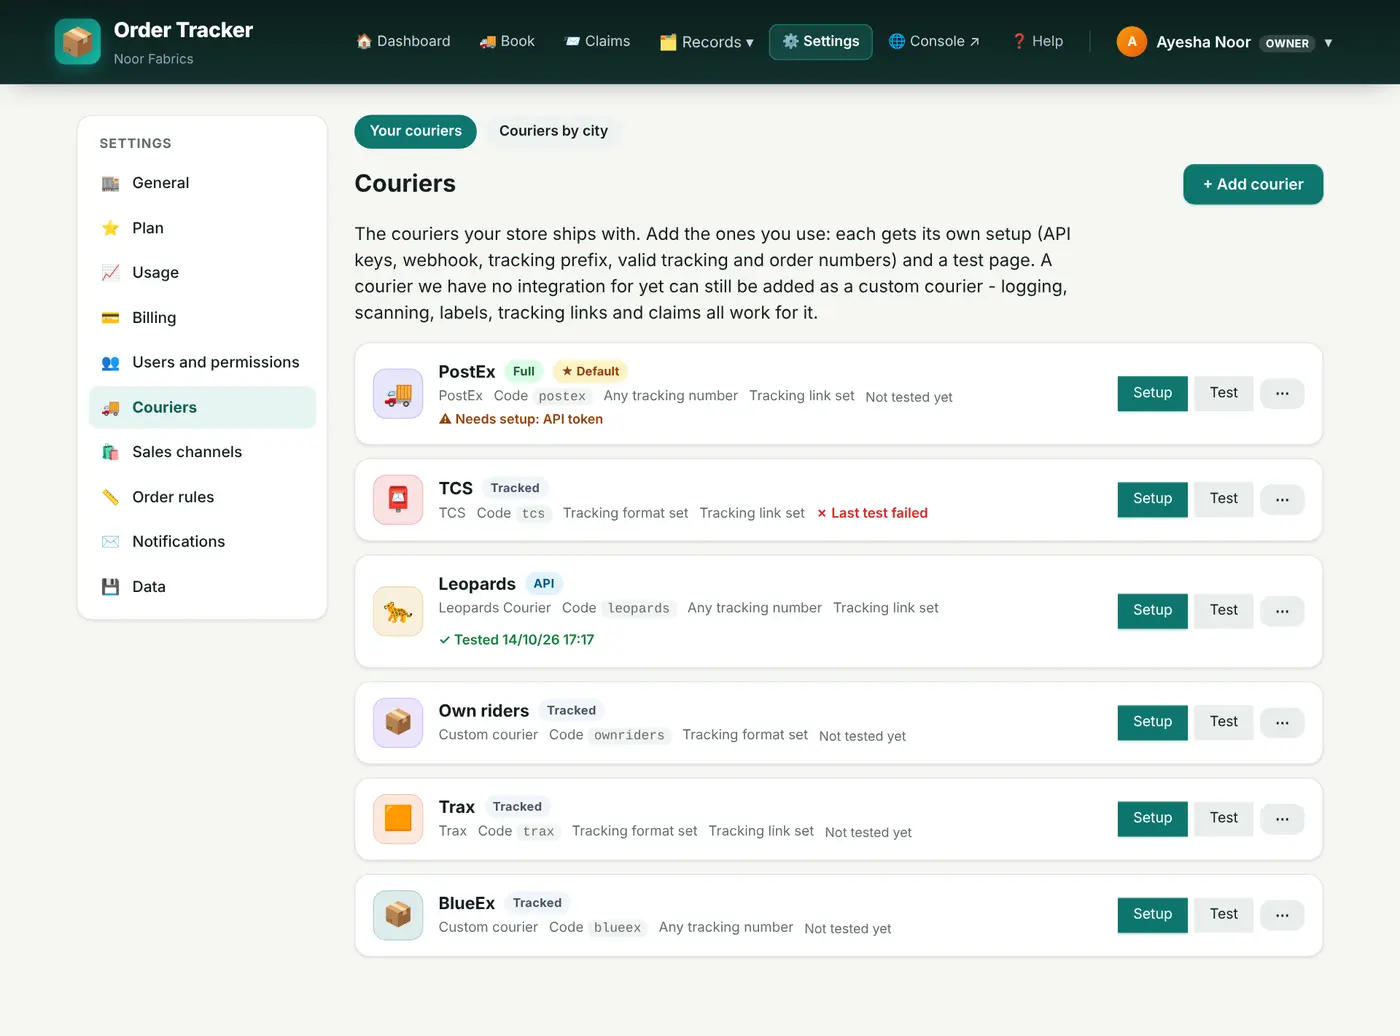This screenshot has height=1036, width=1400.
Task: Open more options for PostEx
Action: (x=1282, y=394)
